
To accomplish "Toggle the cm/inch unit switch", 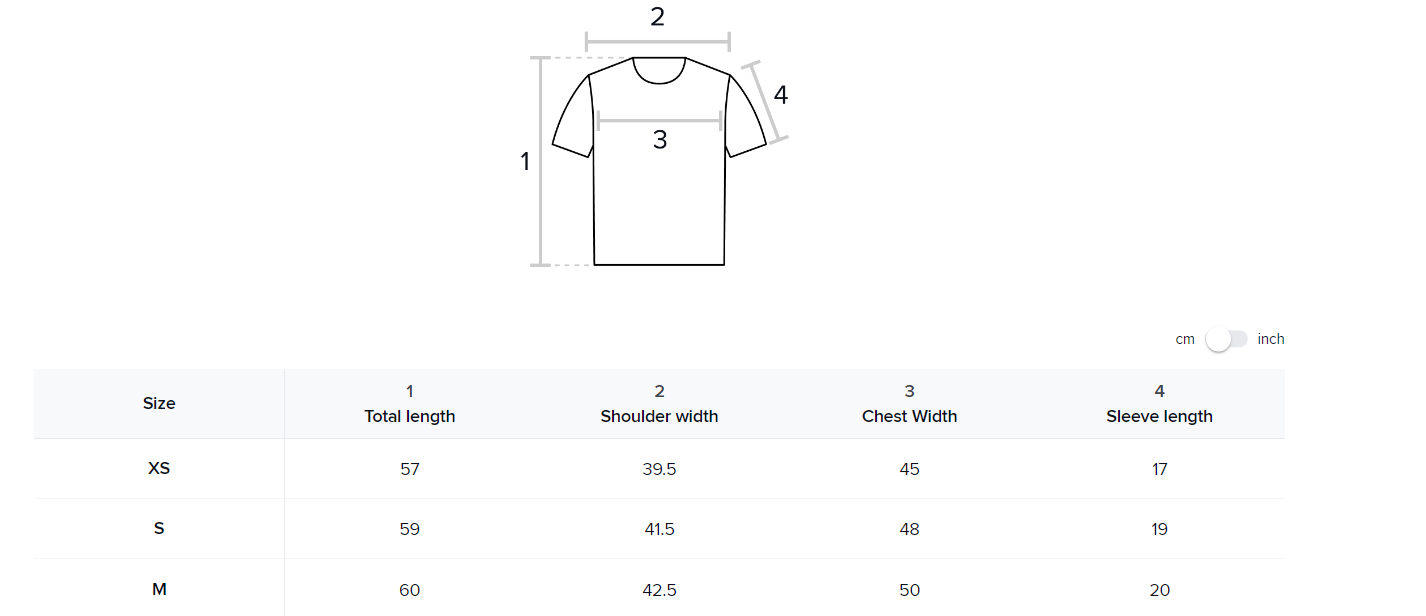I will (1226, 339).
